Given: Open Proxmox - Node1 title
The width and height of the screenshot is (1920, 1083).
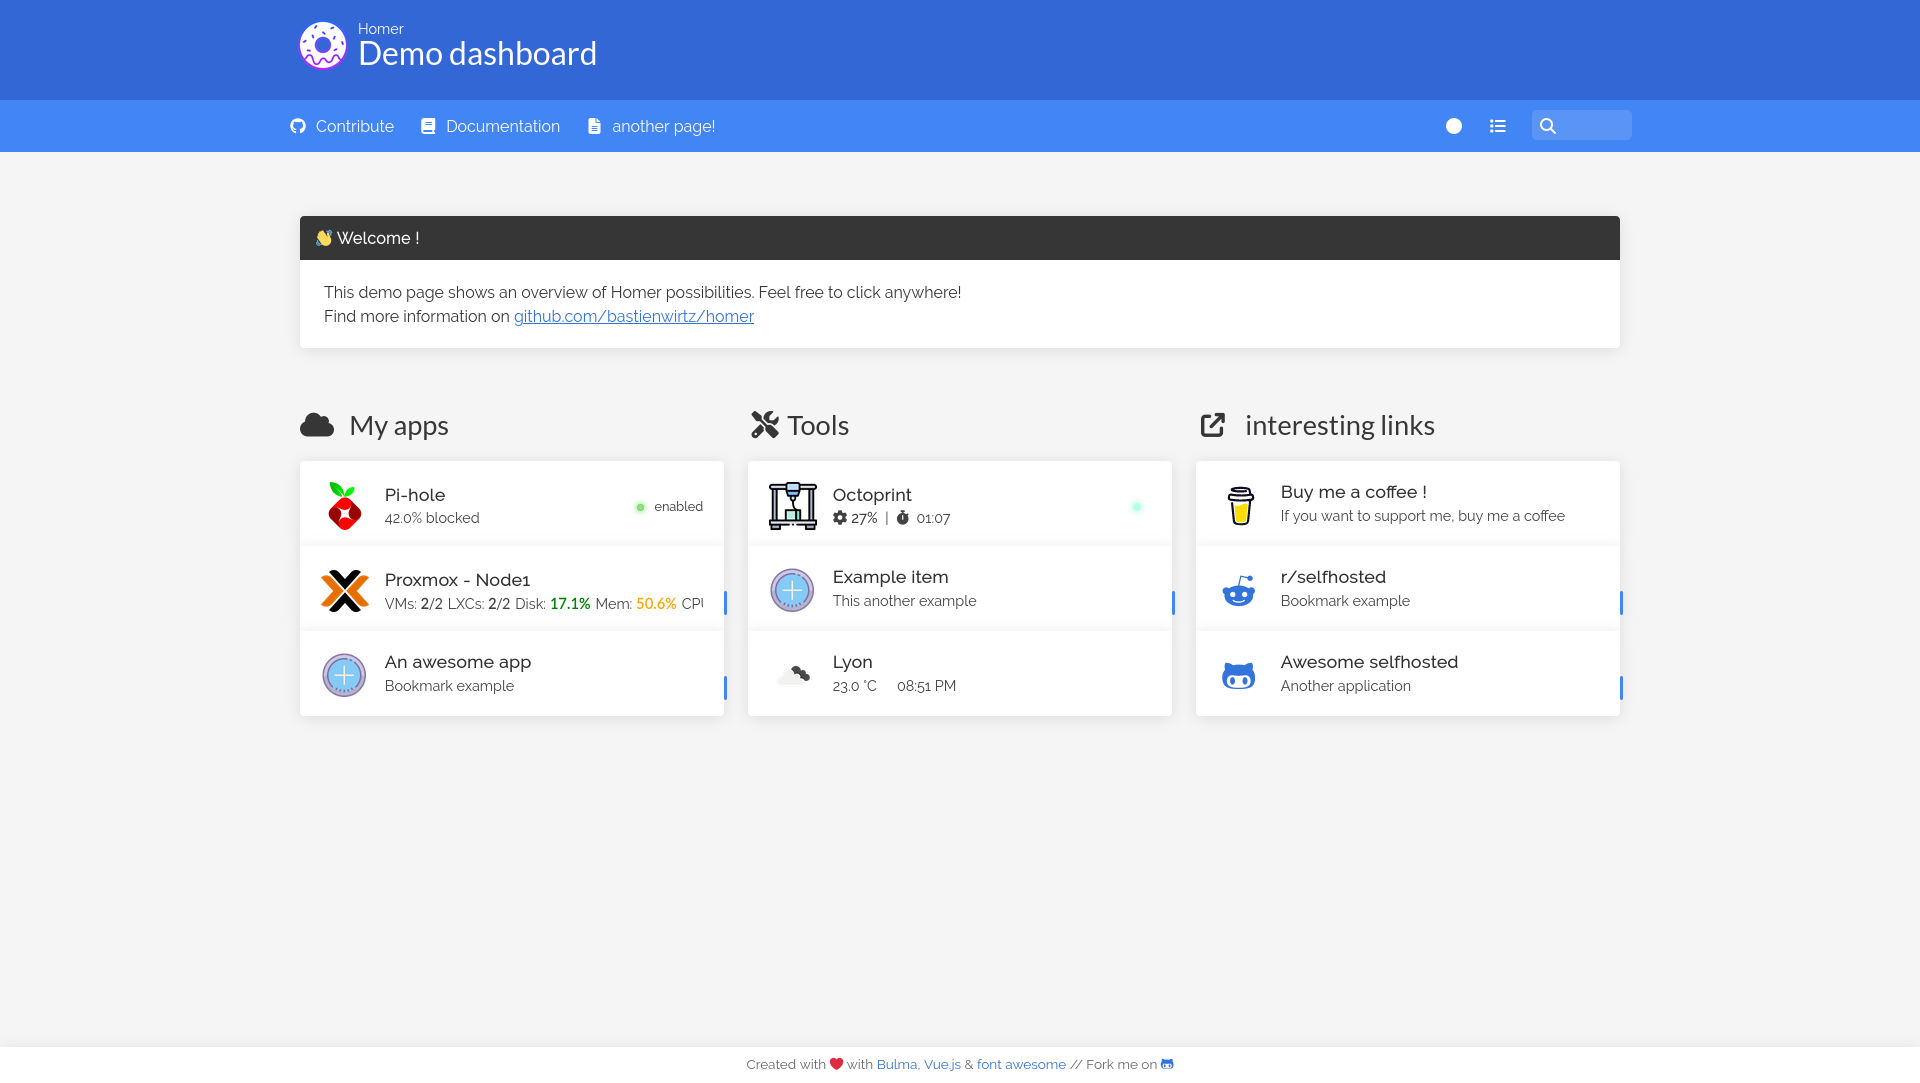Looking at the screenshot, I should (x=457, y=580).
